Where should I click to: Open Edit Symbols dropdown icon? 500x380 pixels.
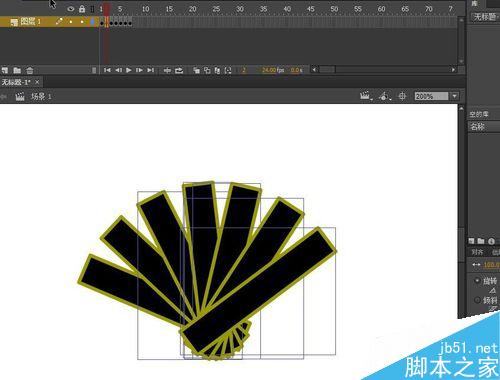pos(385,96)
